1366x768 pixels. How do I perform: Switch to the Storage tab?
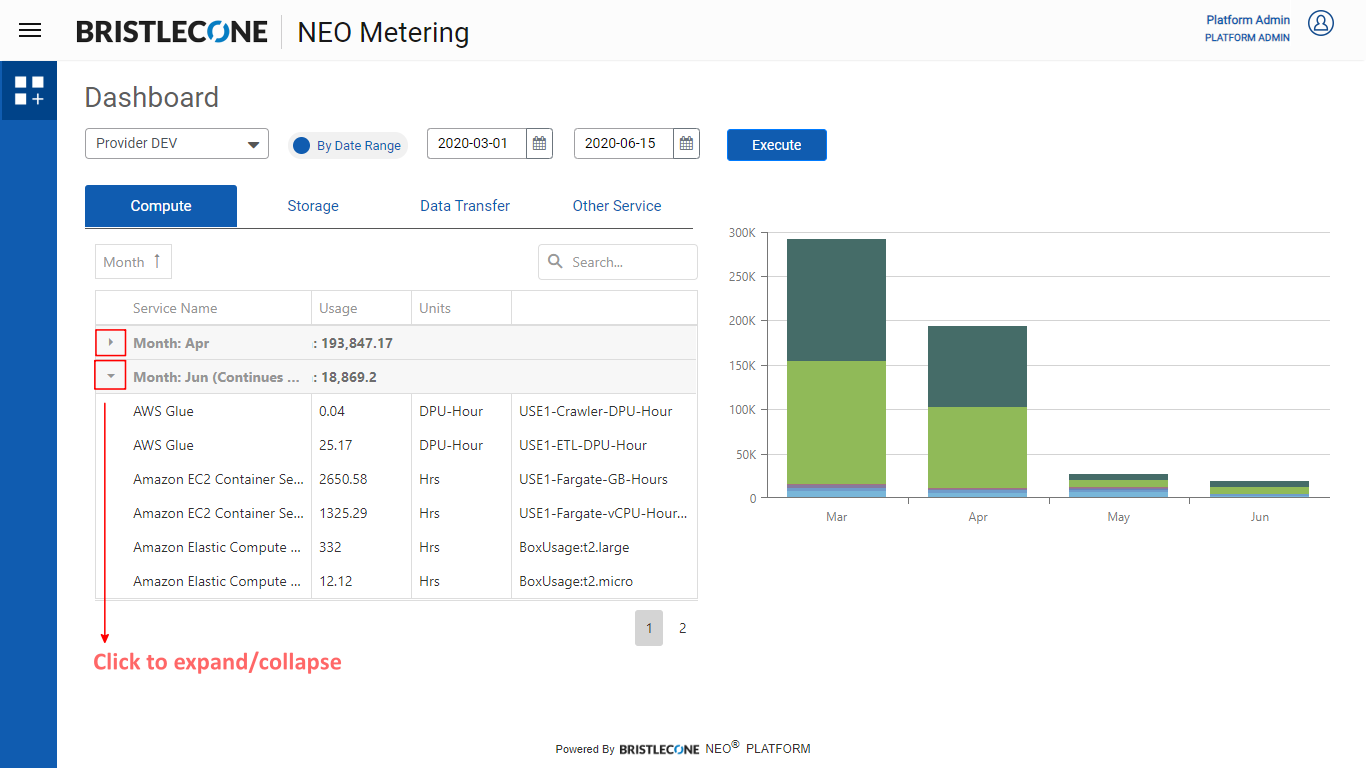pos(313,206)
